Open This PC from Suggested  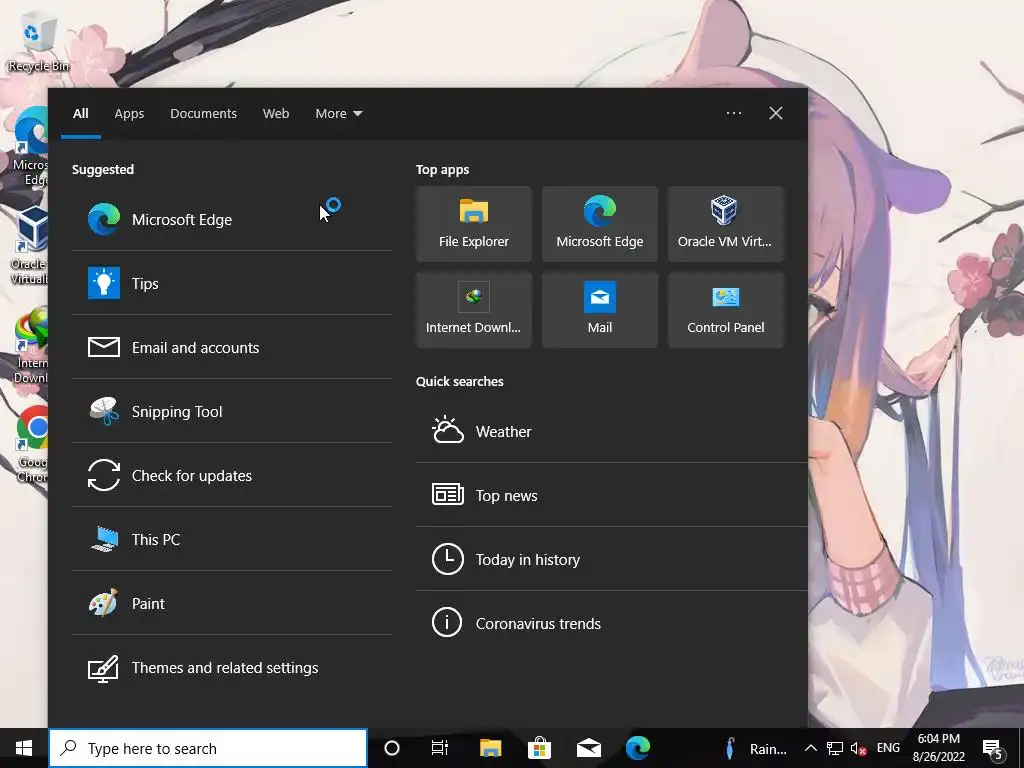point(231,539)
